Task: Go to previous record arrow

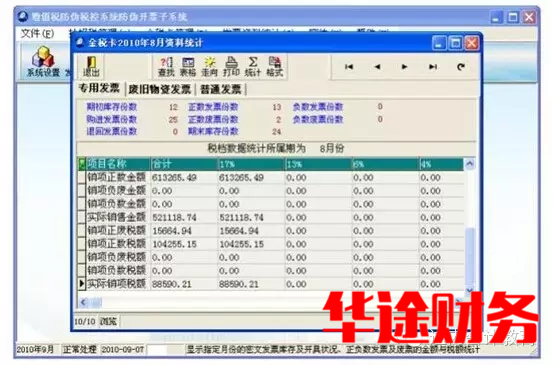Action: pos(377,67)
